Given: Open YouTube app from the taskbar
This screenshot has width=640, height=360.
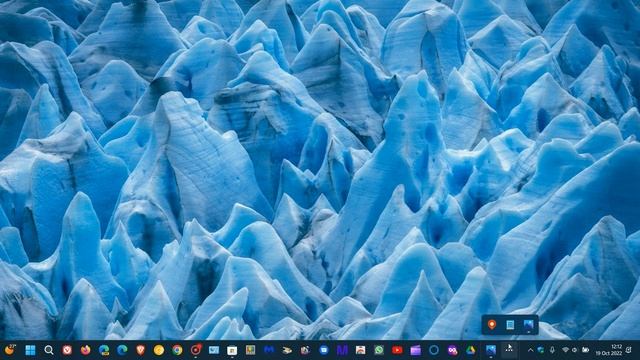Looking at the screenshot, I should (397, 350).
